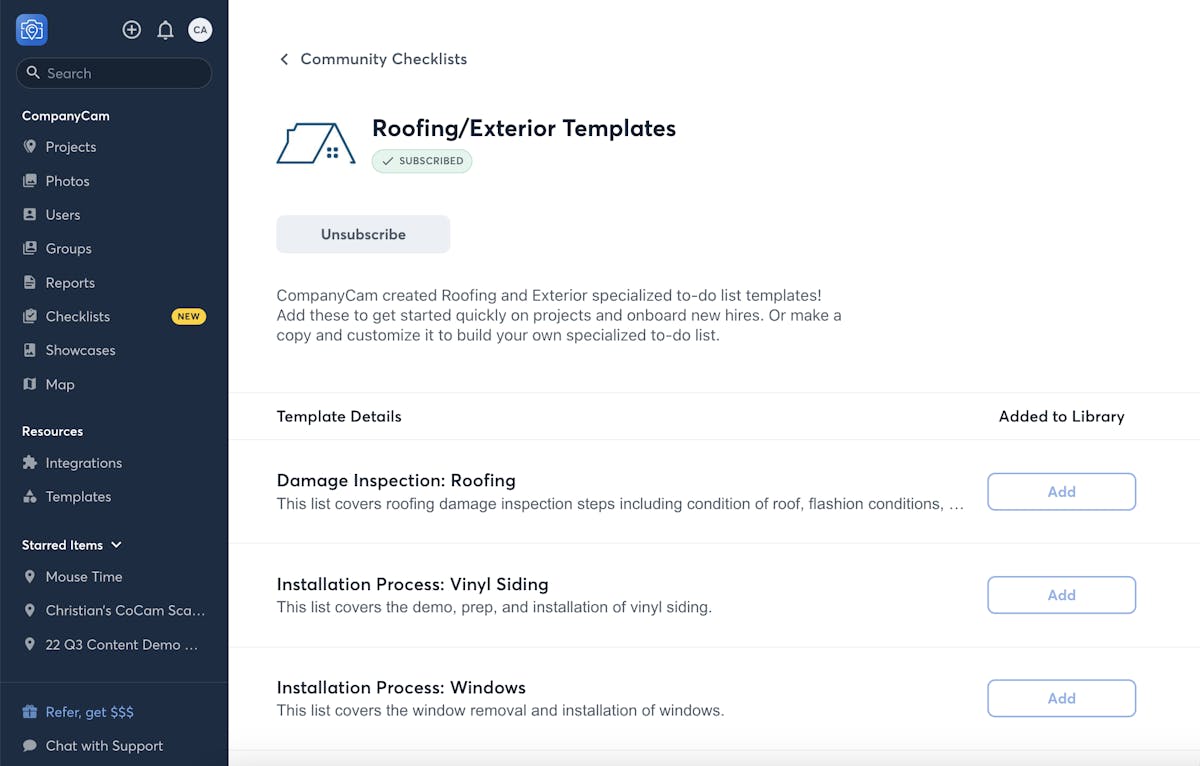
Task: Add the Installation Process: Windows template
Action: point(1061,698)
